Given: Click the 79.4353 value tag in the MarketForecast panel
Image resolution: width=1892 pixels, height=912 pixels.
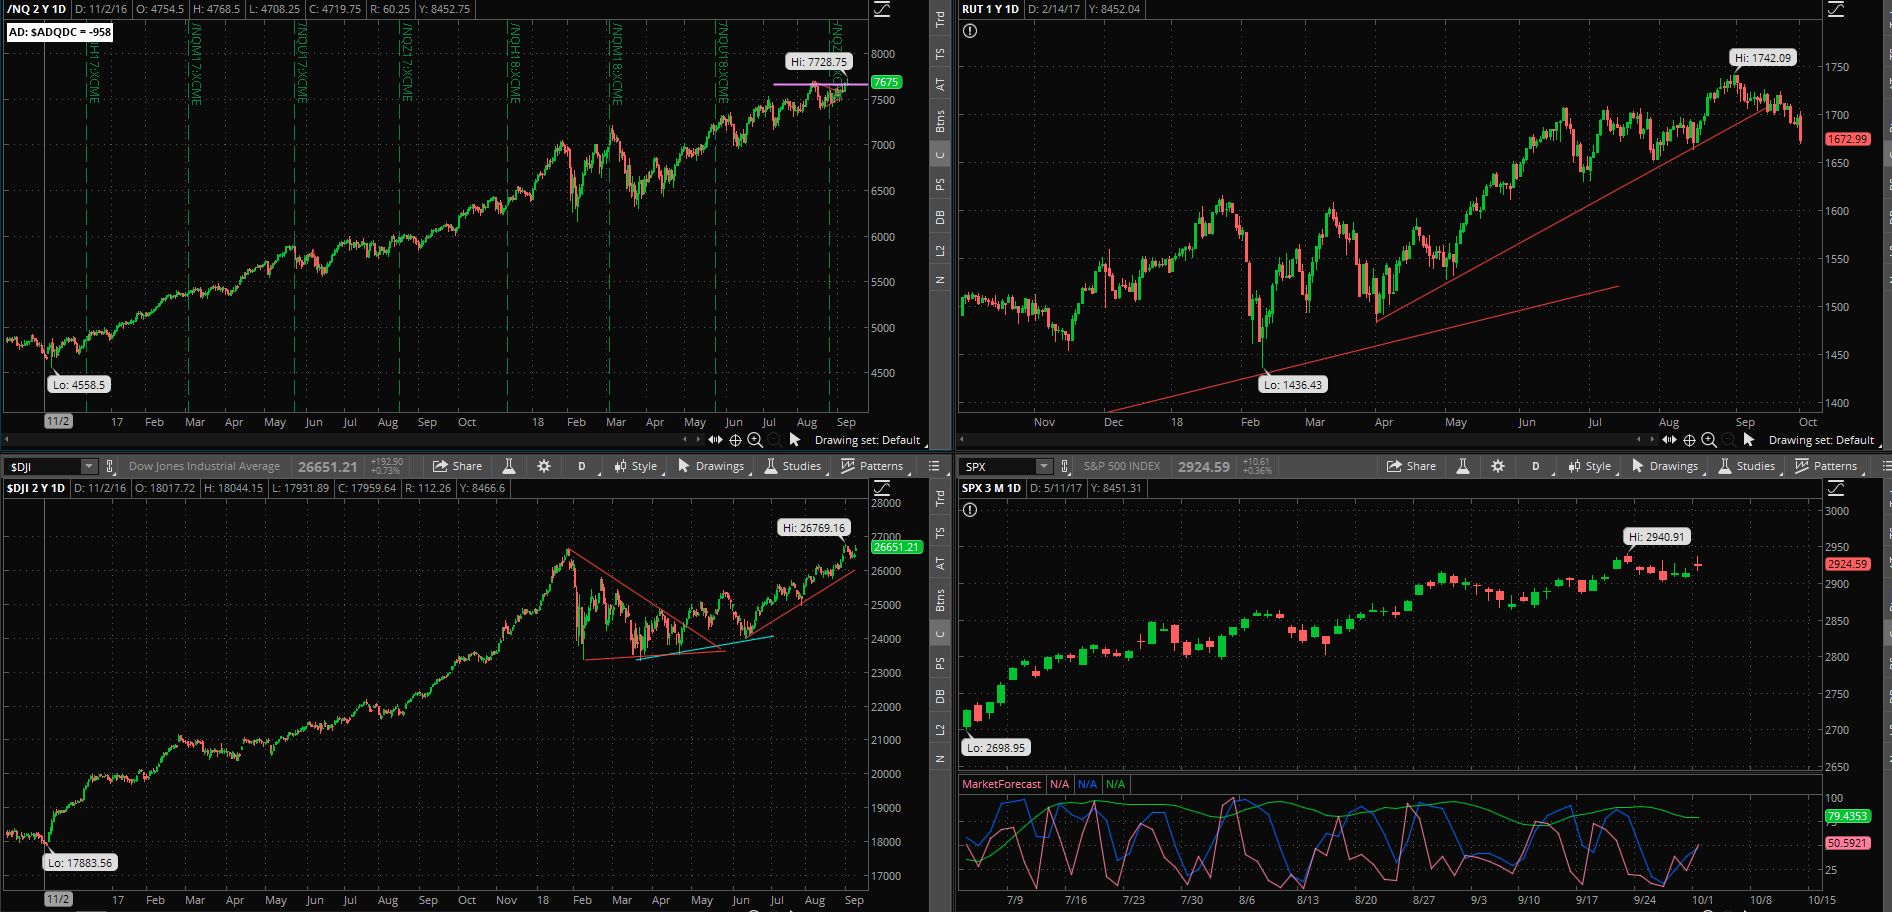Looking at the screenshot, I should click(1847, 816).
